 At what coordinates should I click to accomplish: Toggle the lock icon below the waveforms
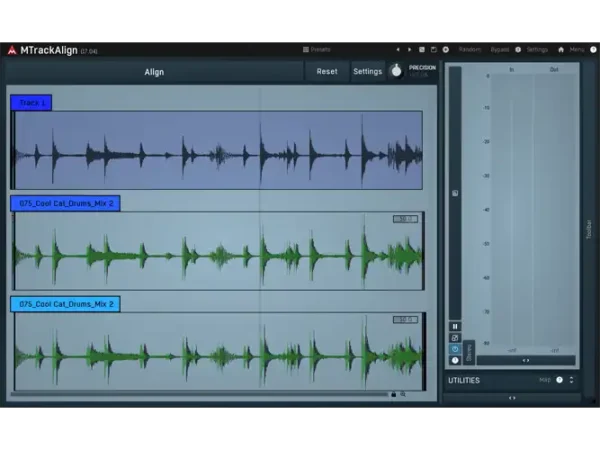click(393, 394)
